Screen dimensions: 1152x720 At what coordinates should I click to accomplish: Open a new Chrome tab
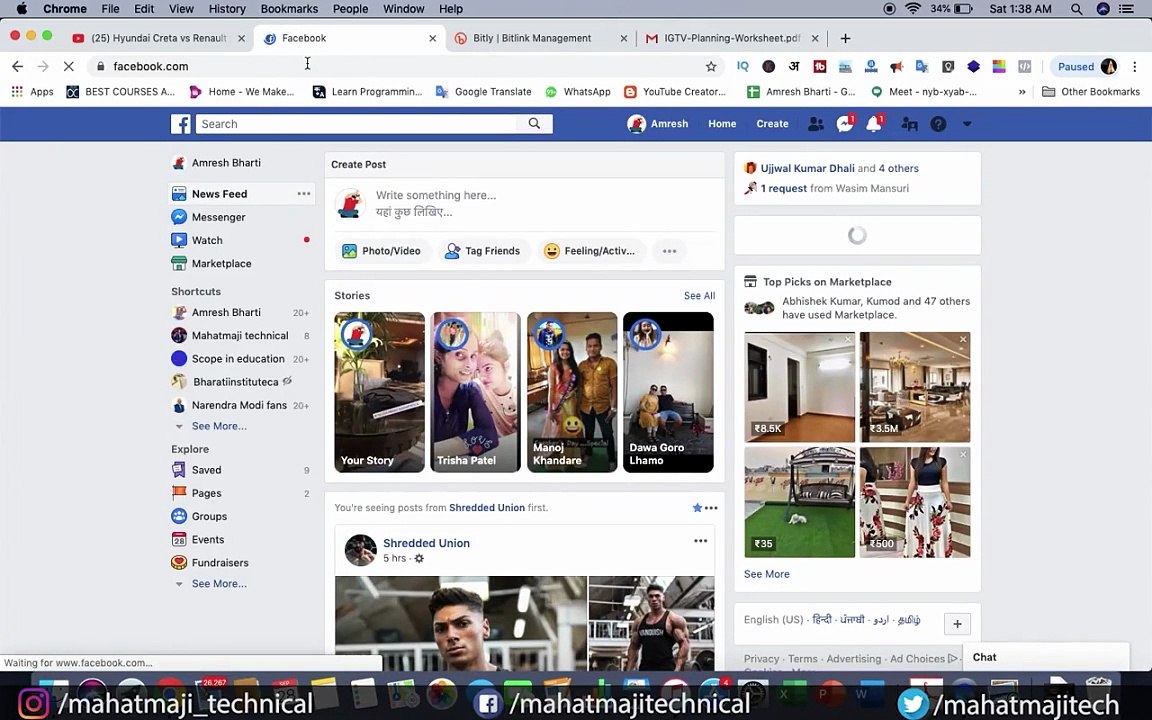[845, 38]
